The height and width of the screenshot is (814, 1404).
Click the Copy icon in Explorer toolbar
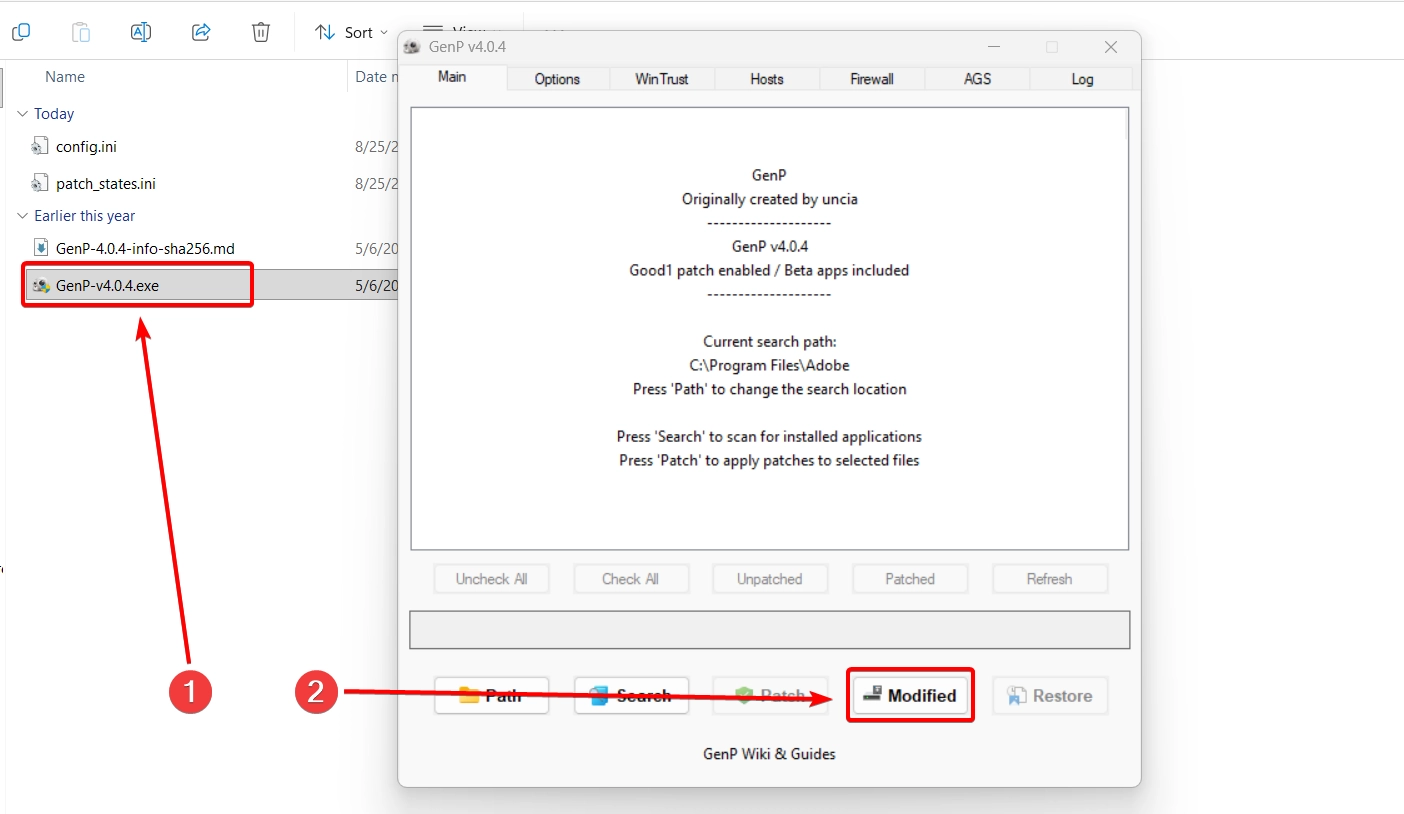[21, 32]
